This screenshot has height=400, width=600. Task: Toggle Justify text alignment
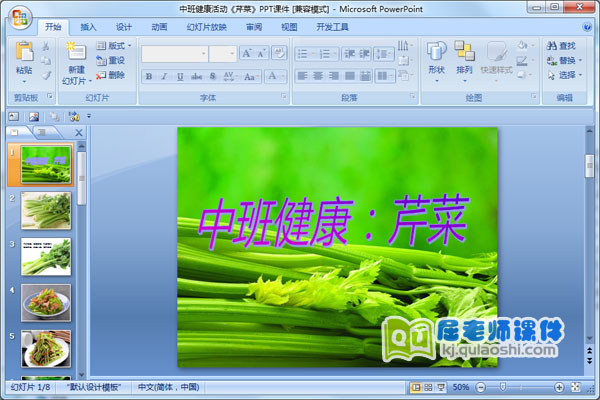[x=349, y=76]
